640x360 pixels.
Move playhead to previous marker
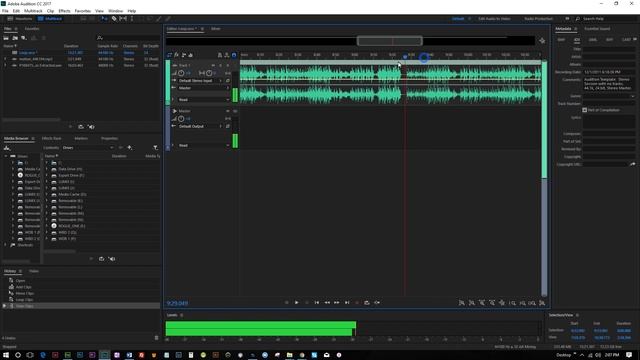[317, 303]
